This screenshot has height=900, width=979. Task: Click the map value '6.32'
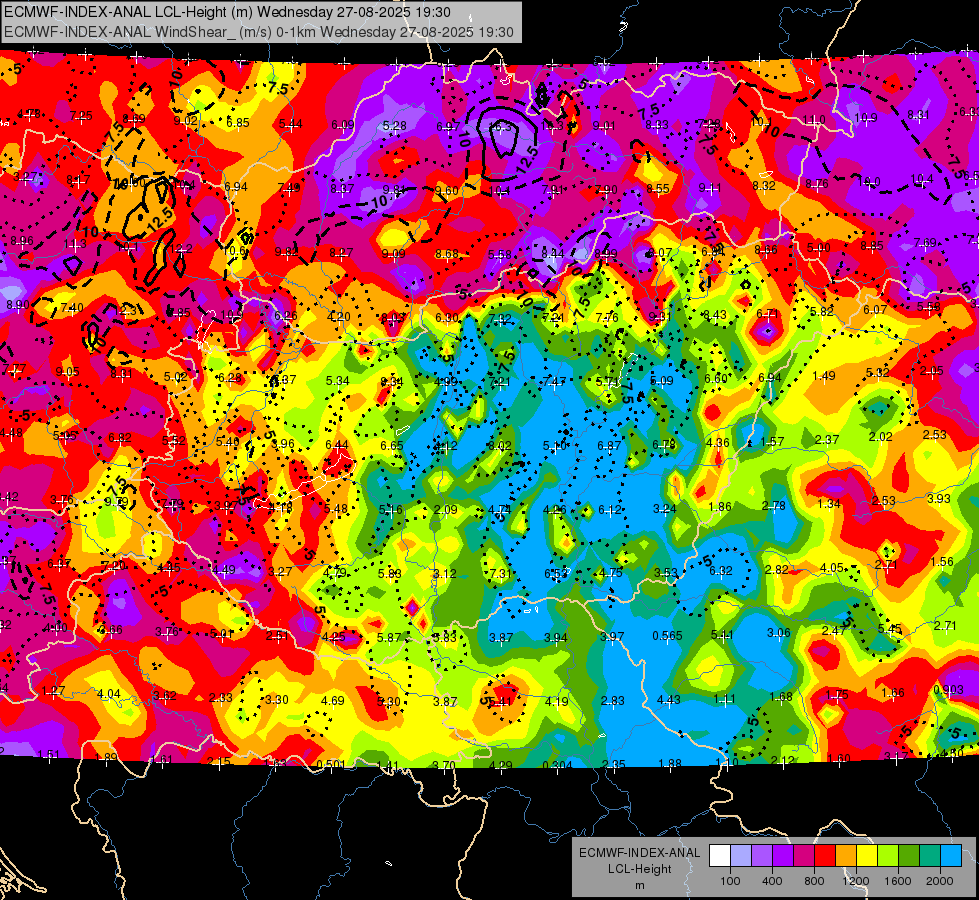721,570
